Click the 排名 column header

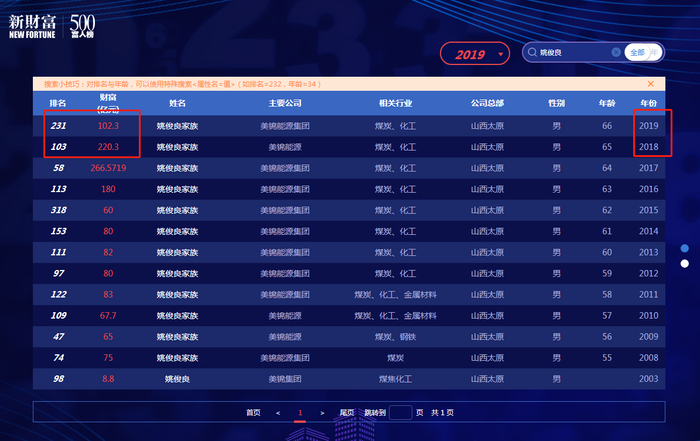pyautogui.click(x=58, y=103)
